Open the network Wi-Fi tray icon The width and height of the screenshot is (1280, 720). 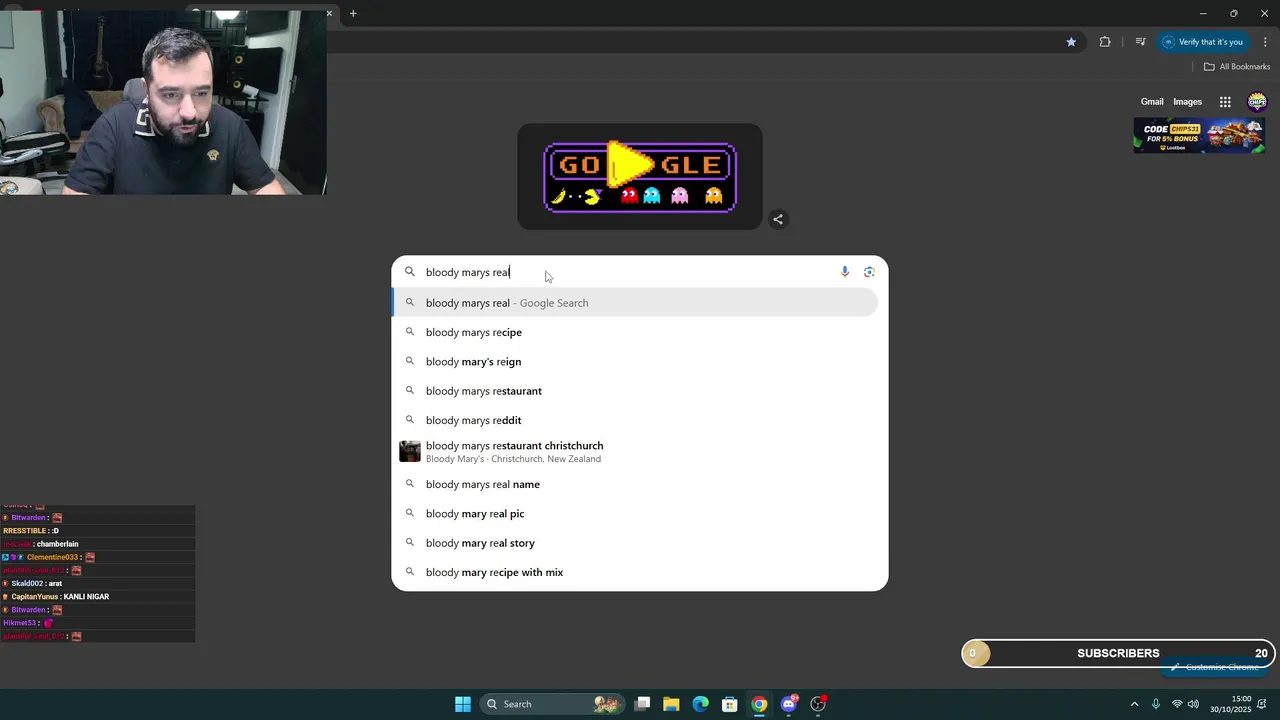pos(1177,704)
